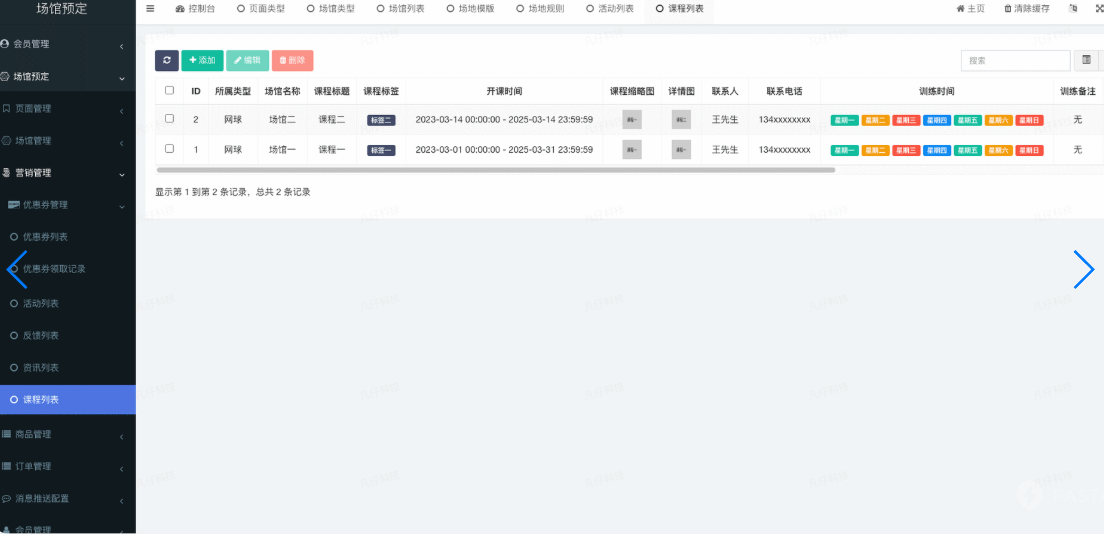Screen dimensions: 1104x534
Task: Select the checkbox for row ID 2
Action: (169, 119)
